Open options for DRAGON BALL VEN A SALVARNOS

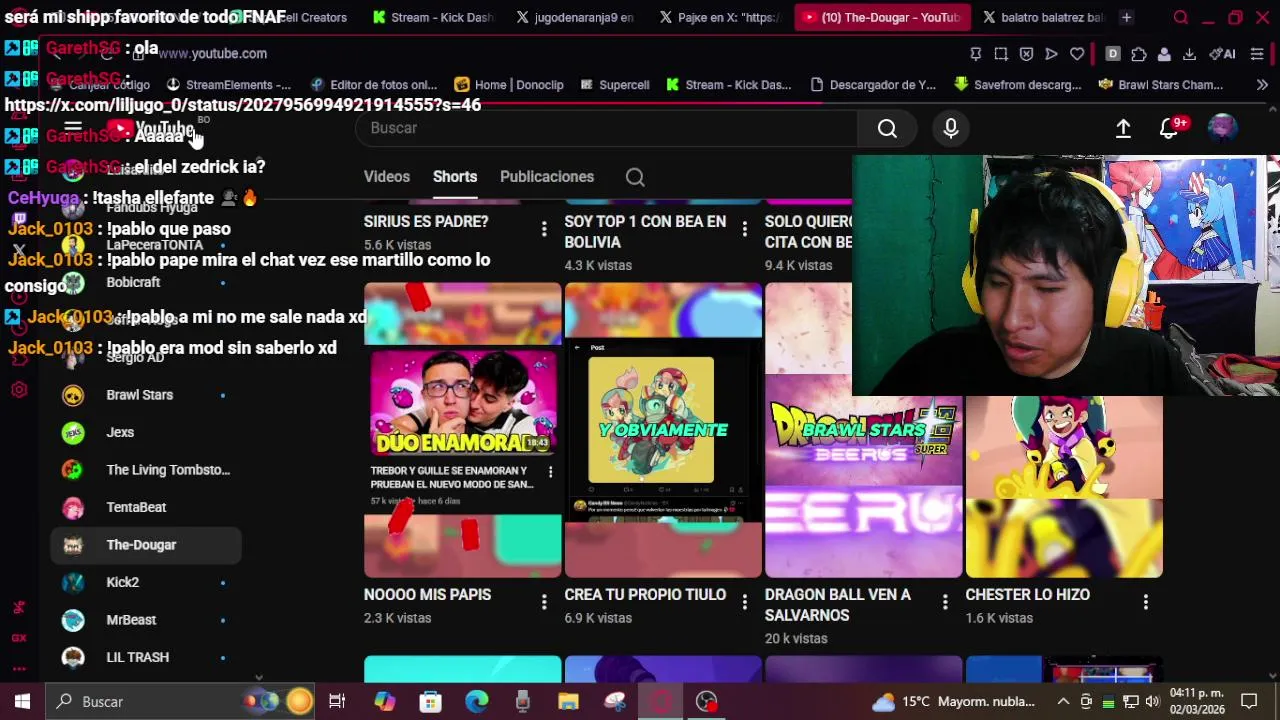coord(945,602)
